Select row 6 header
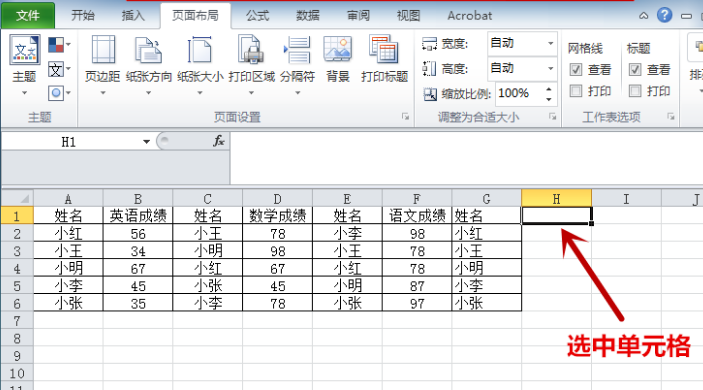Image resolution: width=703 pixels, height=390 pixels. (17, 303)
